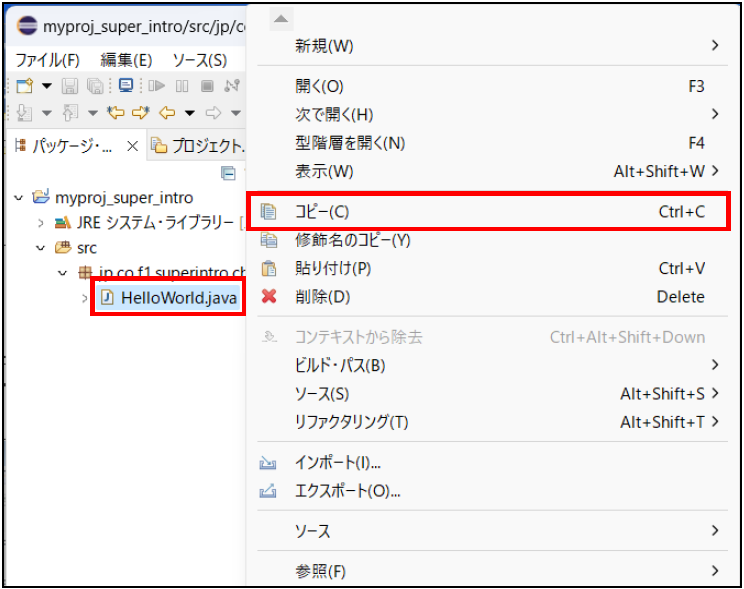Open dropdown arrow beside New icon
744x589 pixels.
[x=45, y=86]
